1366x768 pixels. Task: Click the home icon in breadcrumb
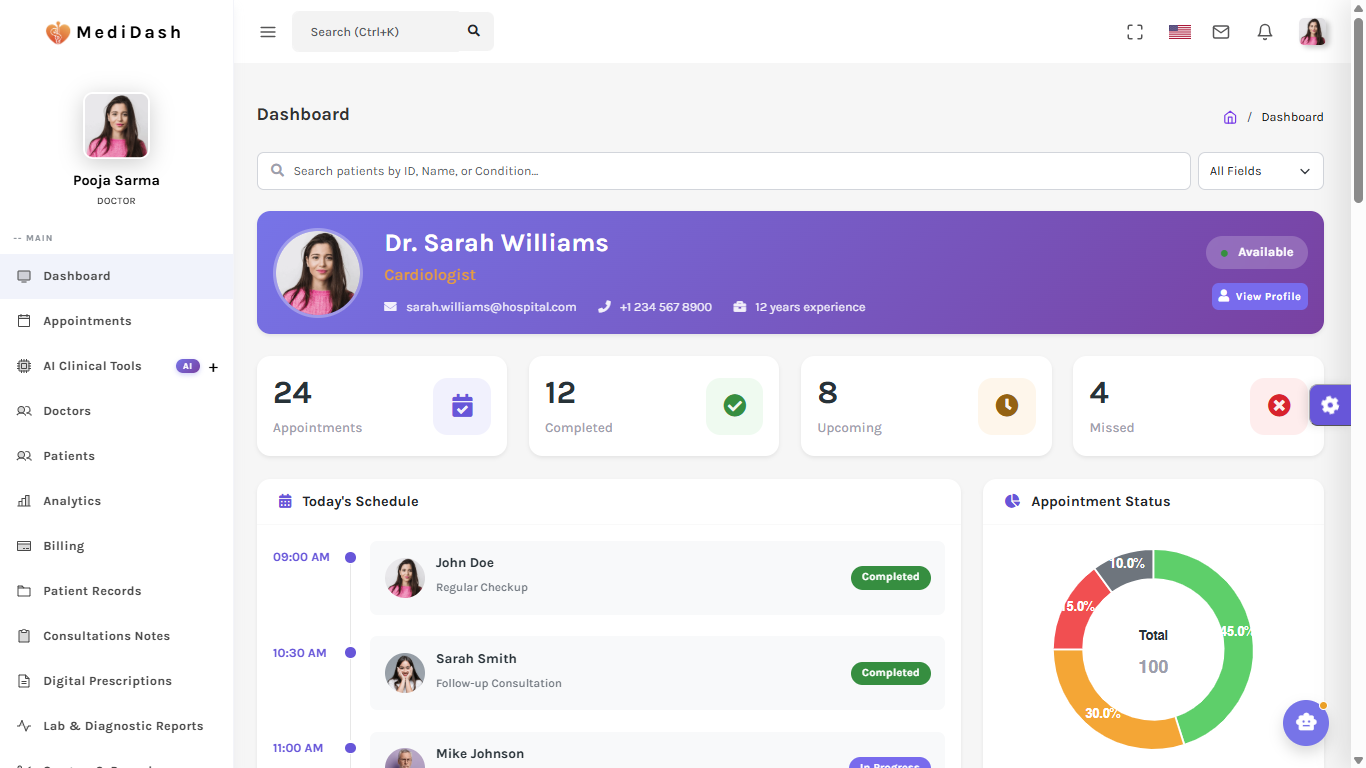(x=1230, y=117)
